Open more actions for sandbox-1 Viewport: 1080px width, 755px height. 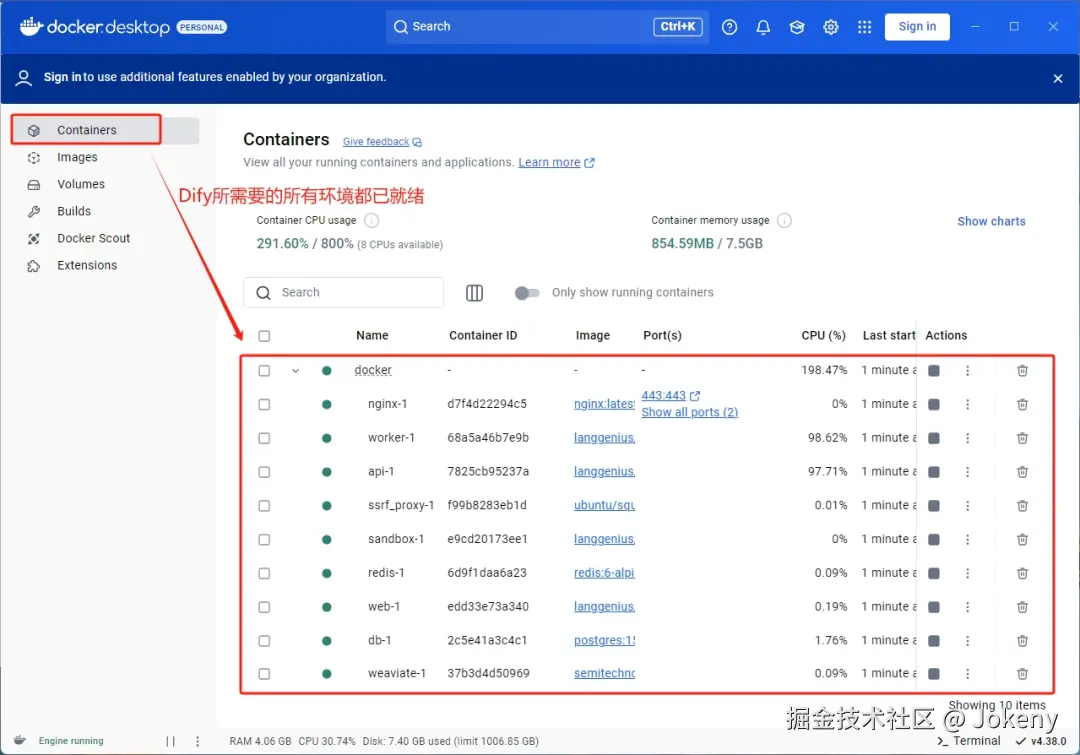[968, 539]
